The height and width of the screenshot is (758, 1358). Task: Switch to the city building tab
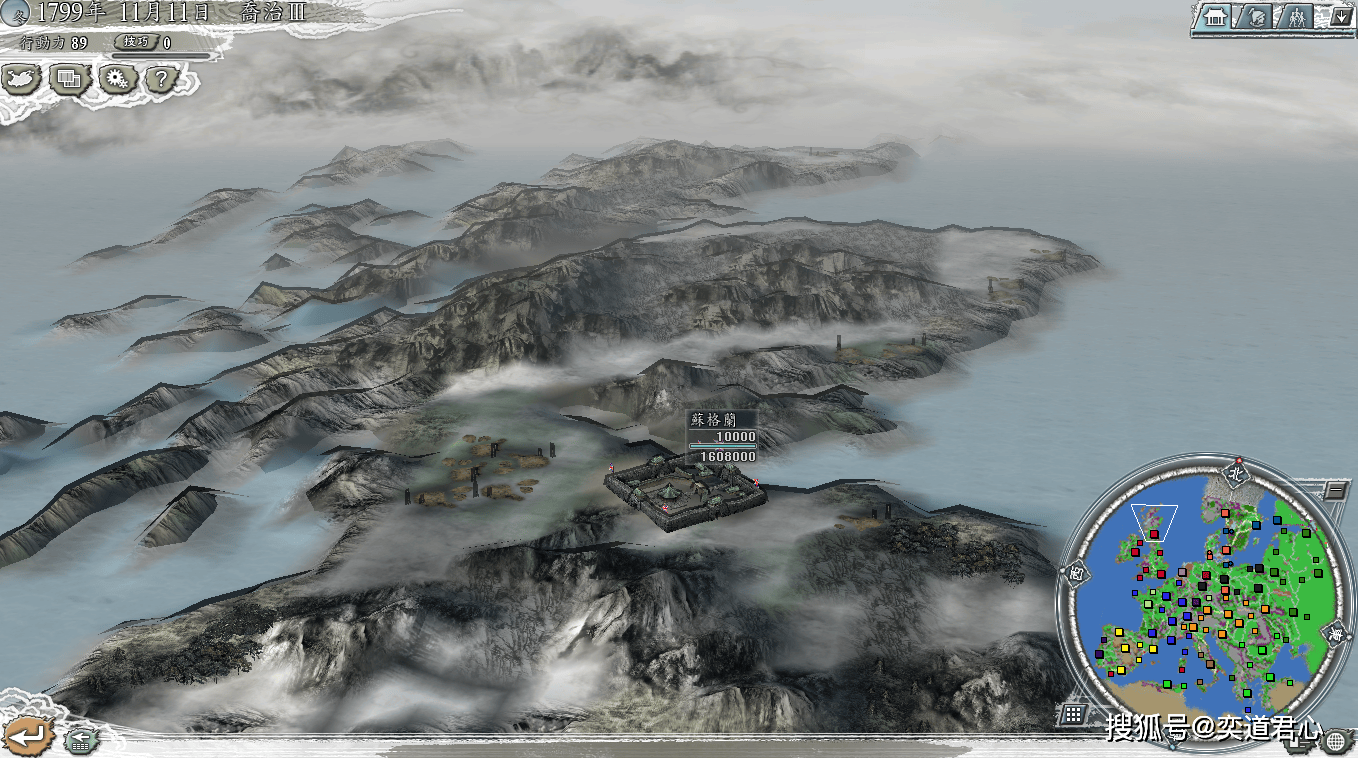pyautogui.click(x=1215, y=17)
